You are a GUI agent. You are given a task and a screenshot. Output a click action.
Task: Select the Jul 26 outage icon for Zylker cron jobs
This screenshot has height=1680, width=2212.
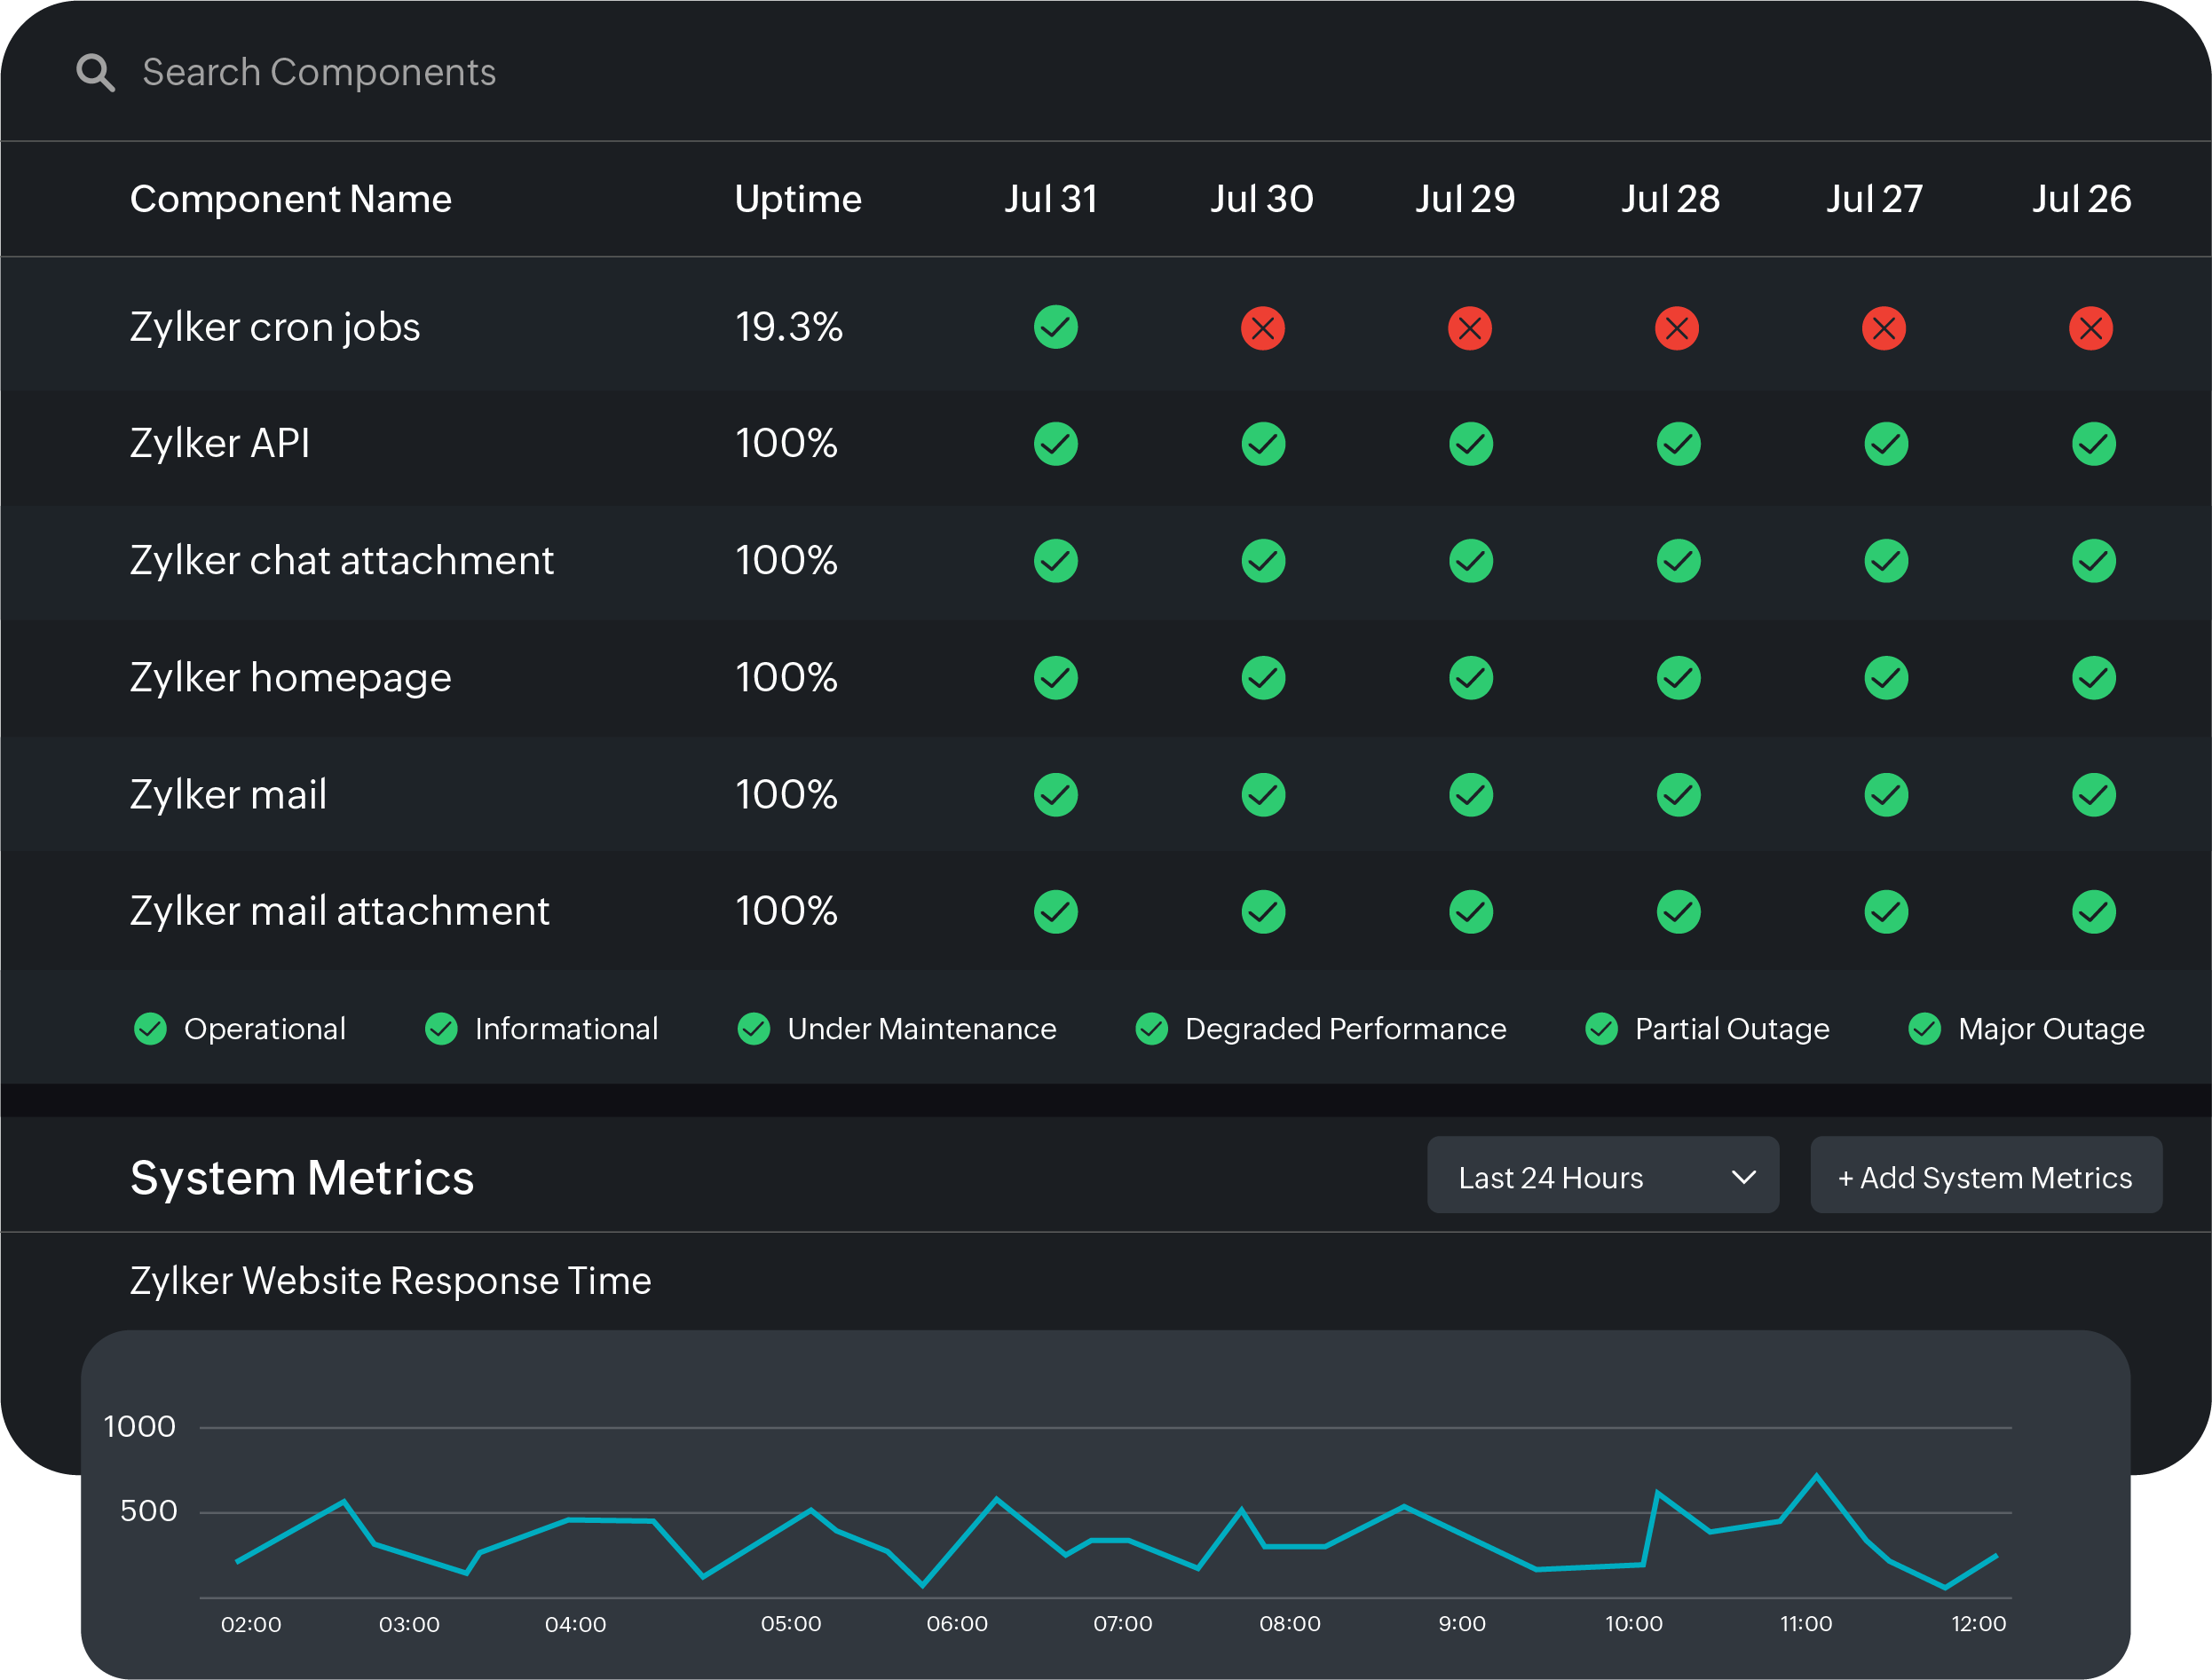point(2092,327)
